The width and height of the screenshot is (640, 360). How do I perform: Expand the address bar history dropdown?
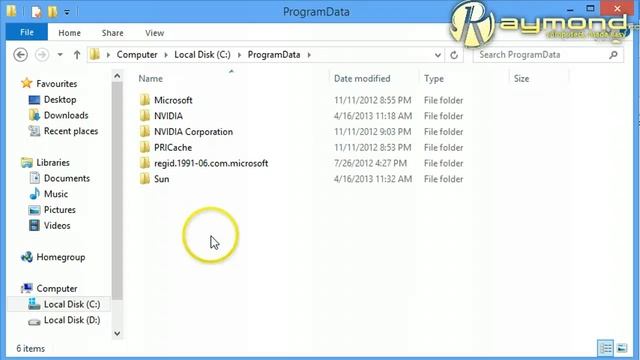pyautogui.click(x=438, y=55)
